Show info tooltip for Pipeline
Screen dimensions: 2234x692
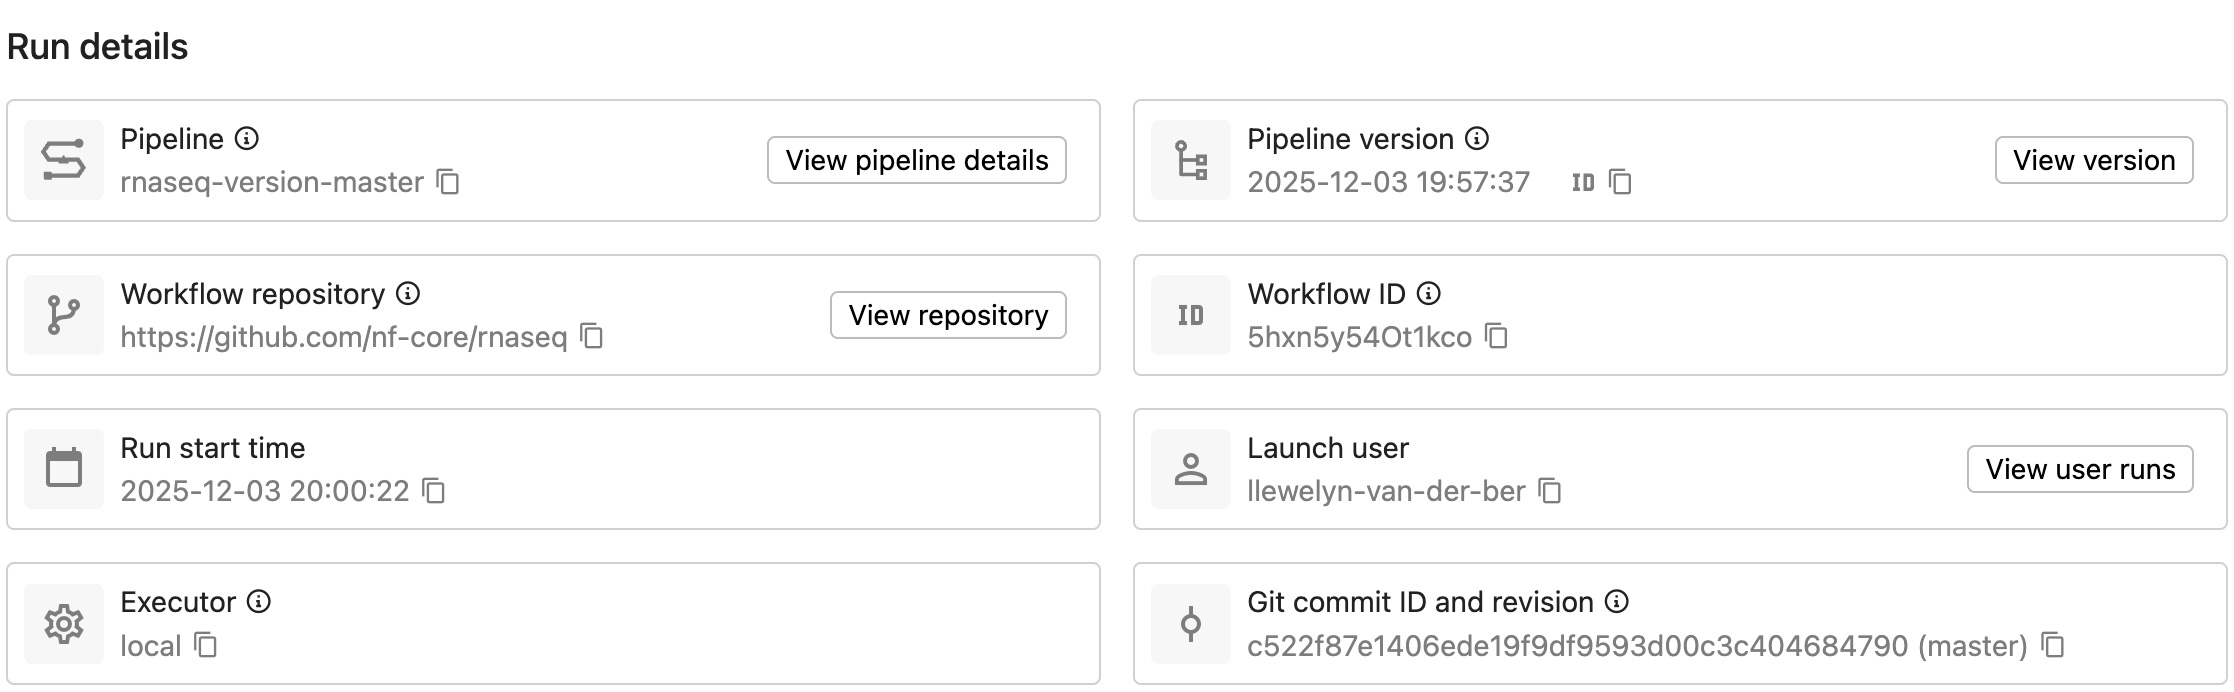pos(247,139)
